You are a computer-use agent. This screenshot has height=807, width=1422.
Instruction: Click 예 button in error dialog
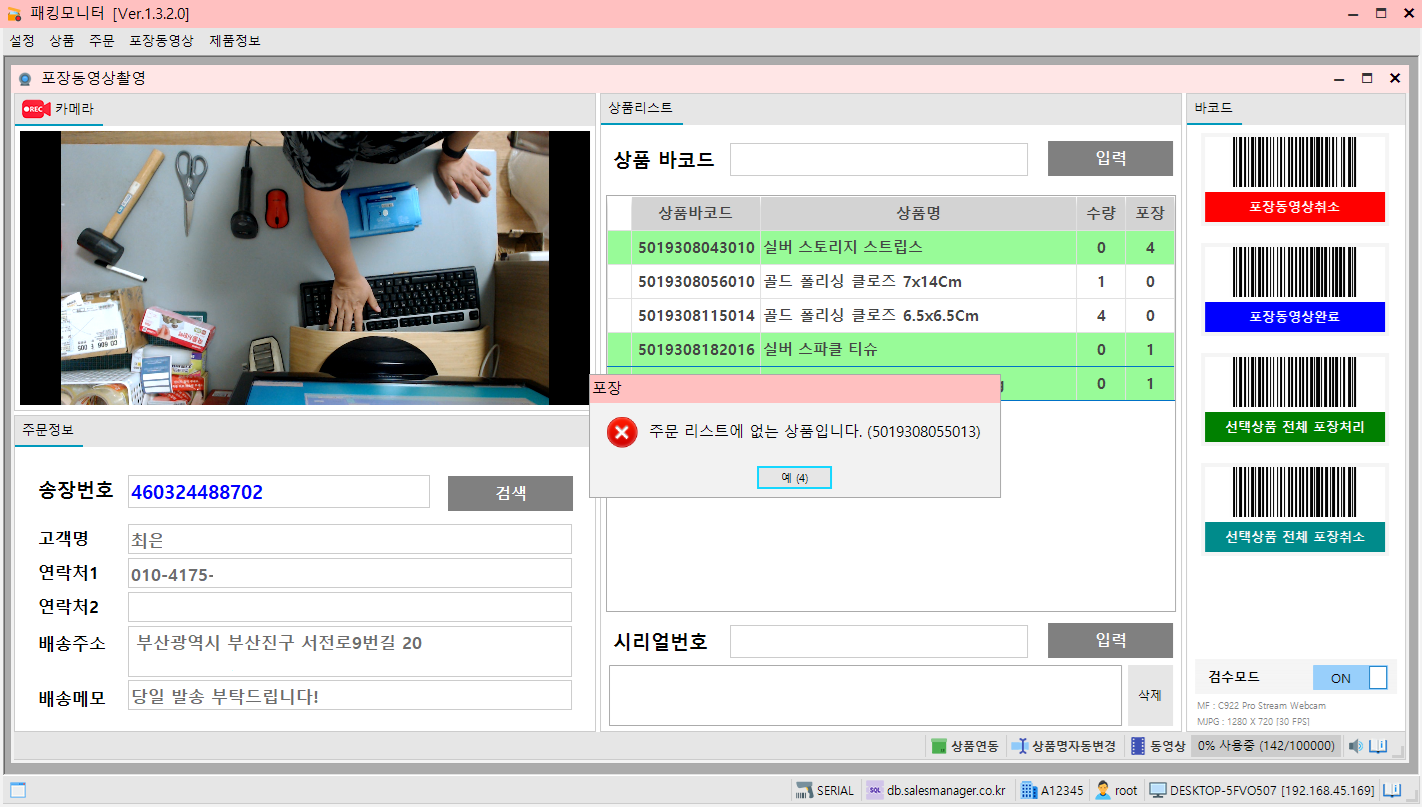tap(794, 478)
